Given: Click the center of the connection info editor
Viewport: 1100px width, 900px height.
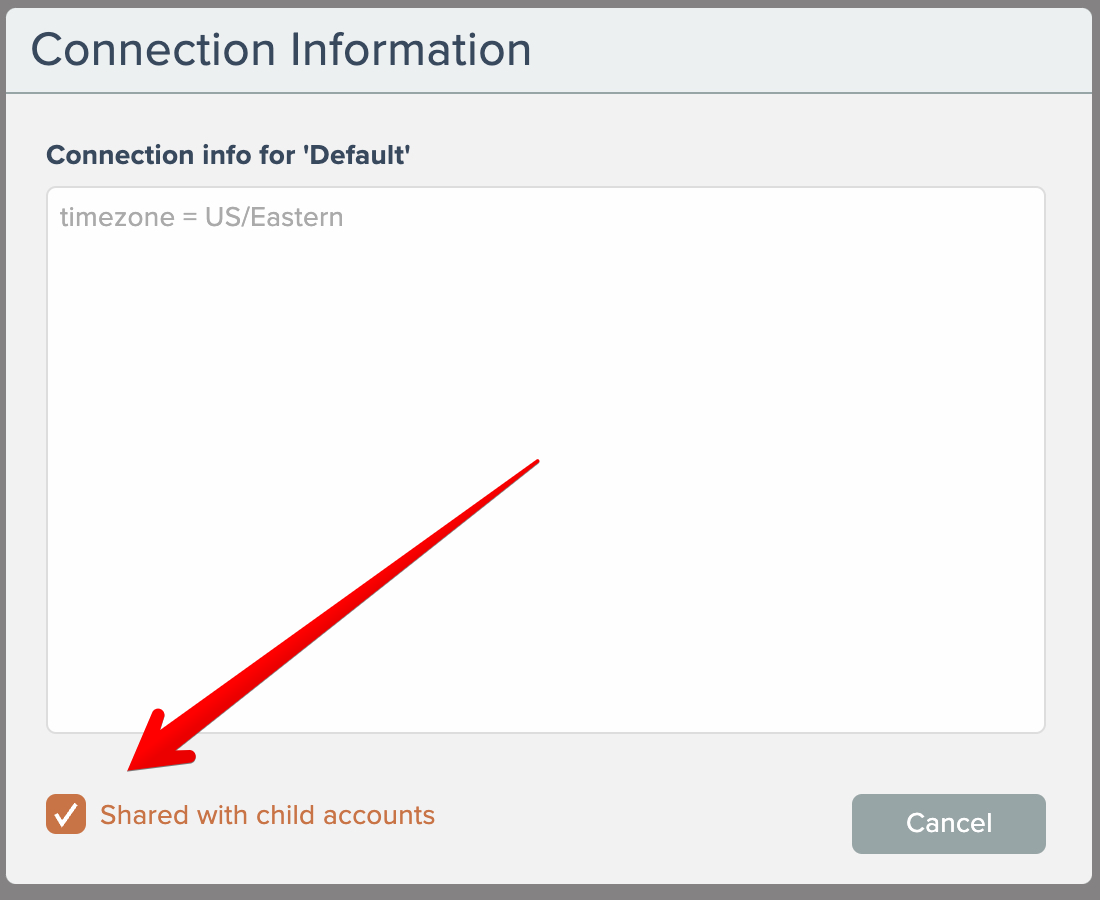Looking at the screenshot, I should click(545, 460).
